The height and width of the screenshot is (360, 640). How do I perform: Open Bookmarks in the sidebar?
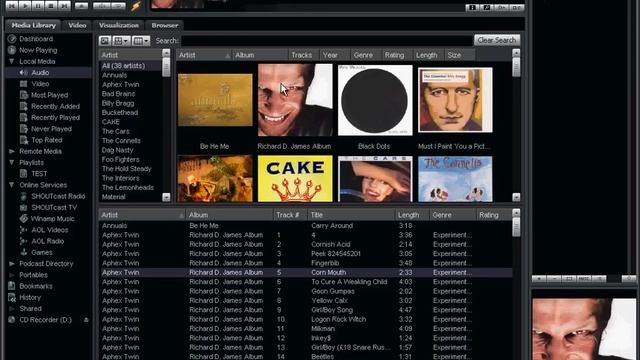36,286
